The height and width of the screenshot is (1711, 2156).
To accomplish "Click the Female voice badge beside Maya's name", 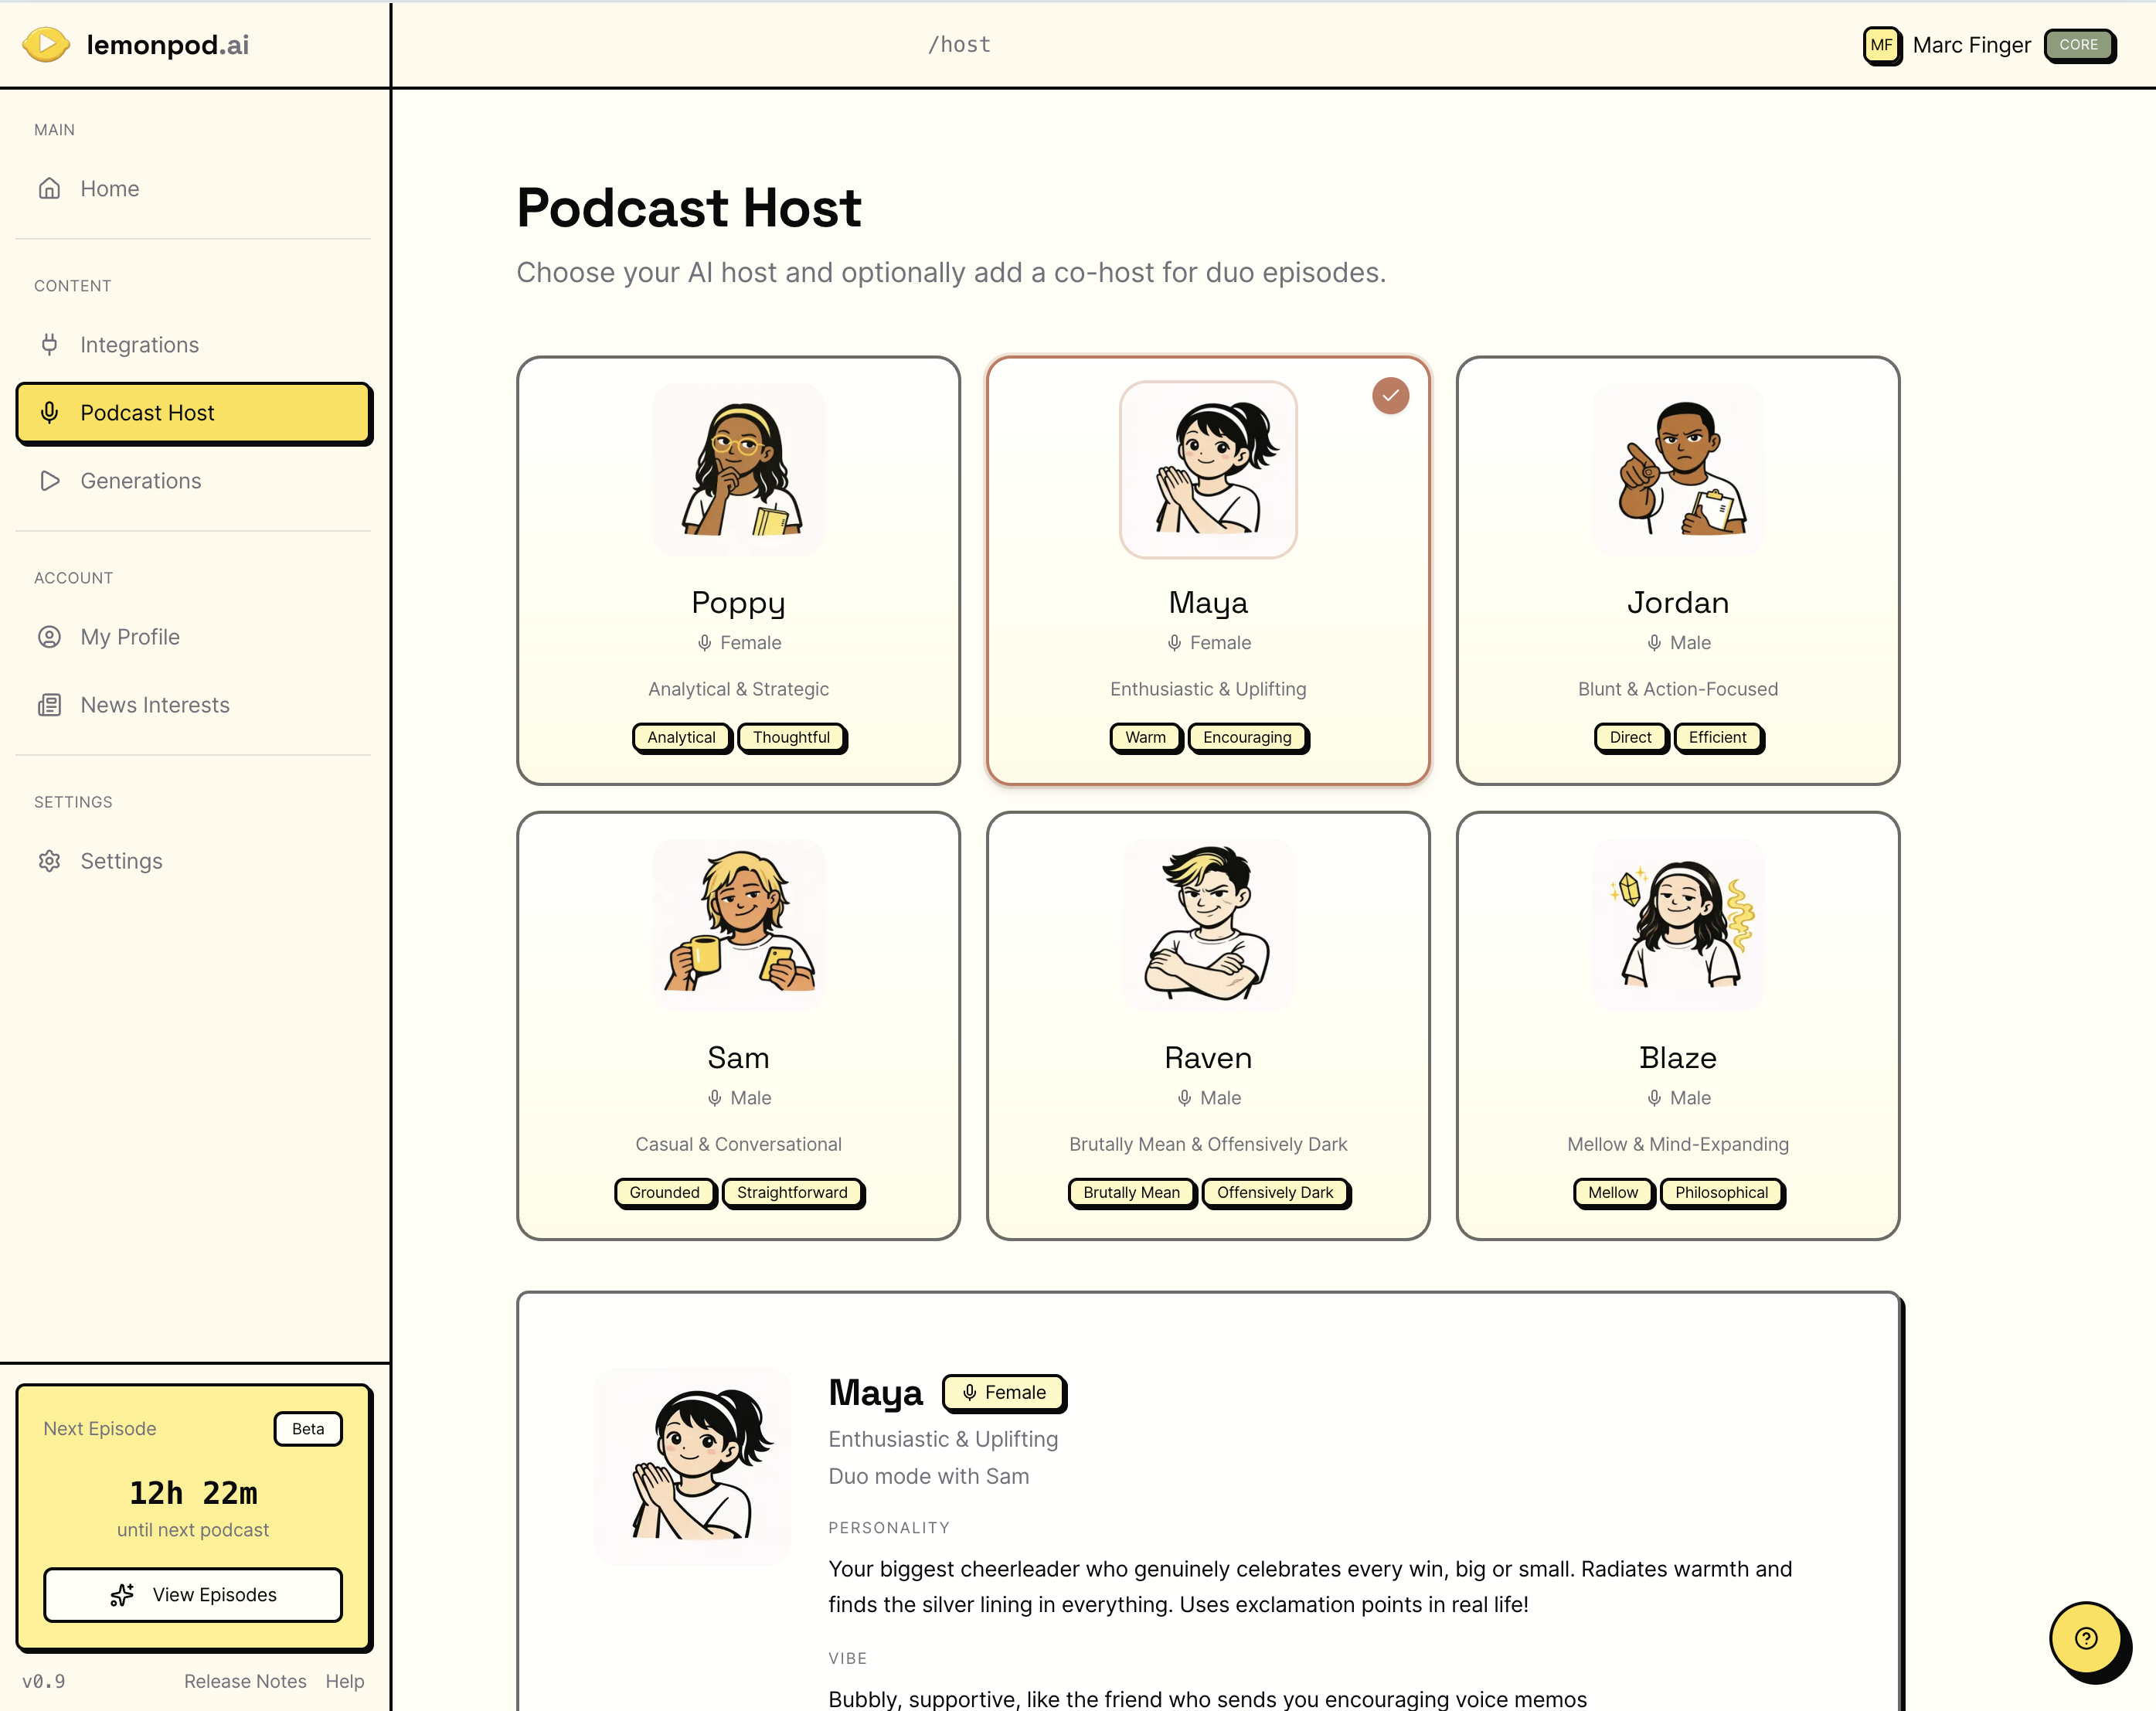I will pyautogui.click(x=1004, y=1392).
